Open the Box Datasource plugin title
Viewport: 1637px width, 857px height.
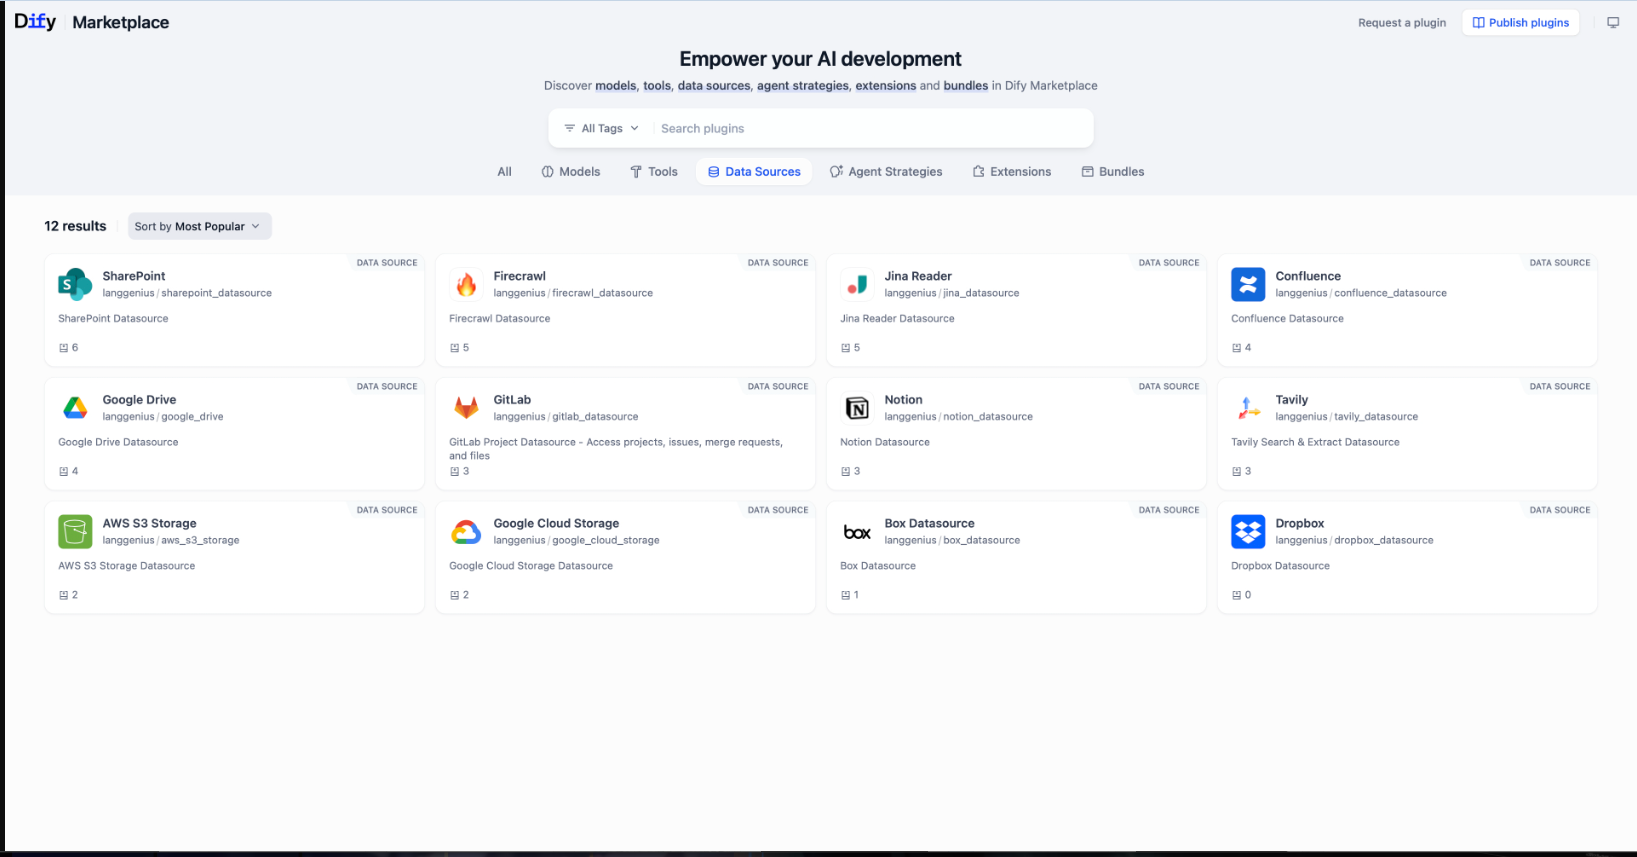point(929,524)
